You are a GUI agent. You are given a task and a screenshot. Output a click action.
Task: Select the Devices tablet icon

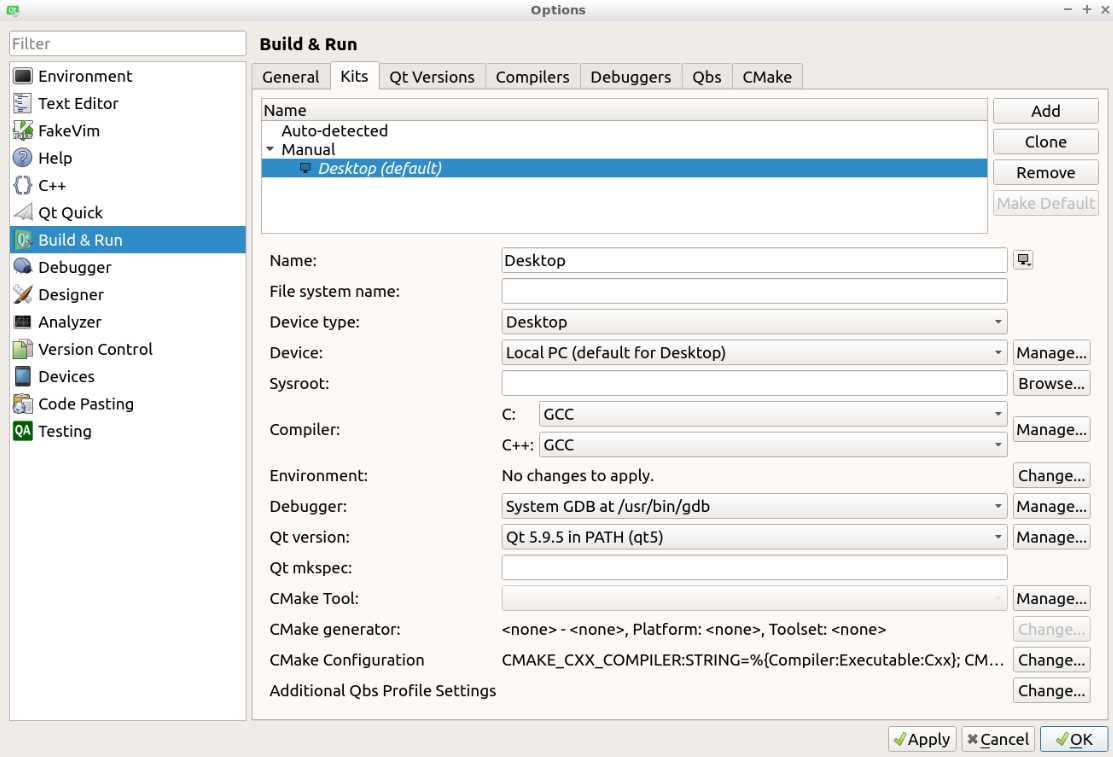click(x=23, y=376)
